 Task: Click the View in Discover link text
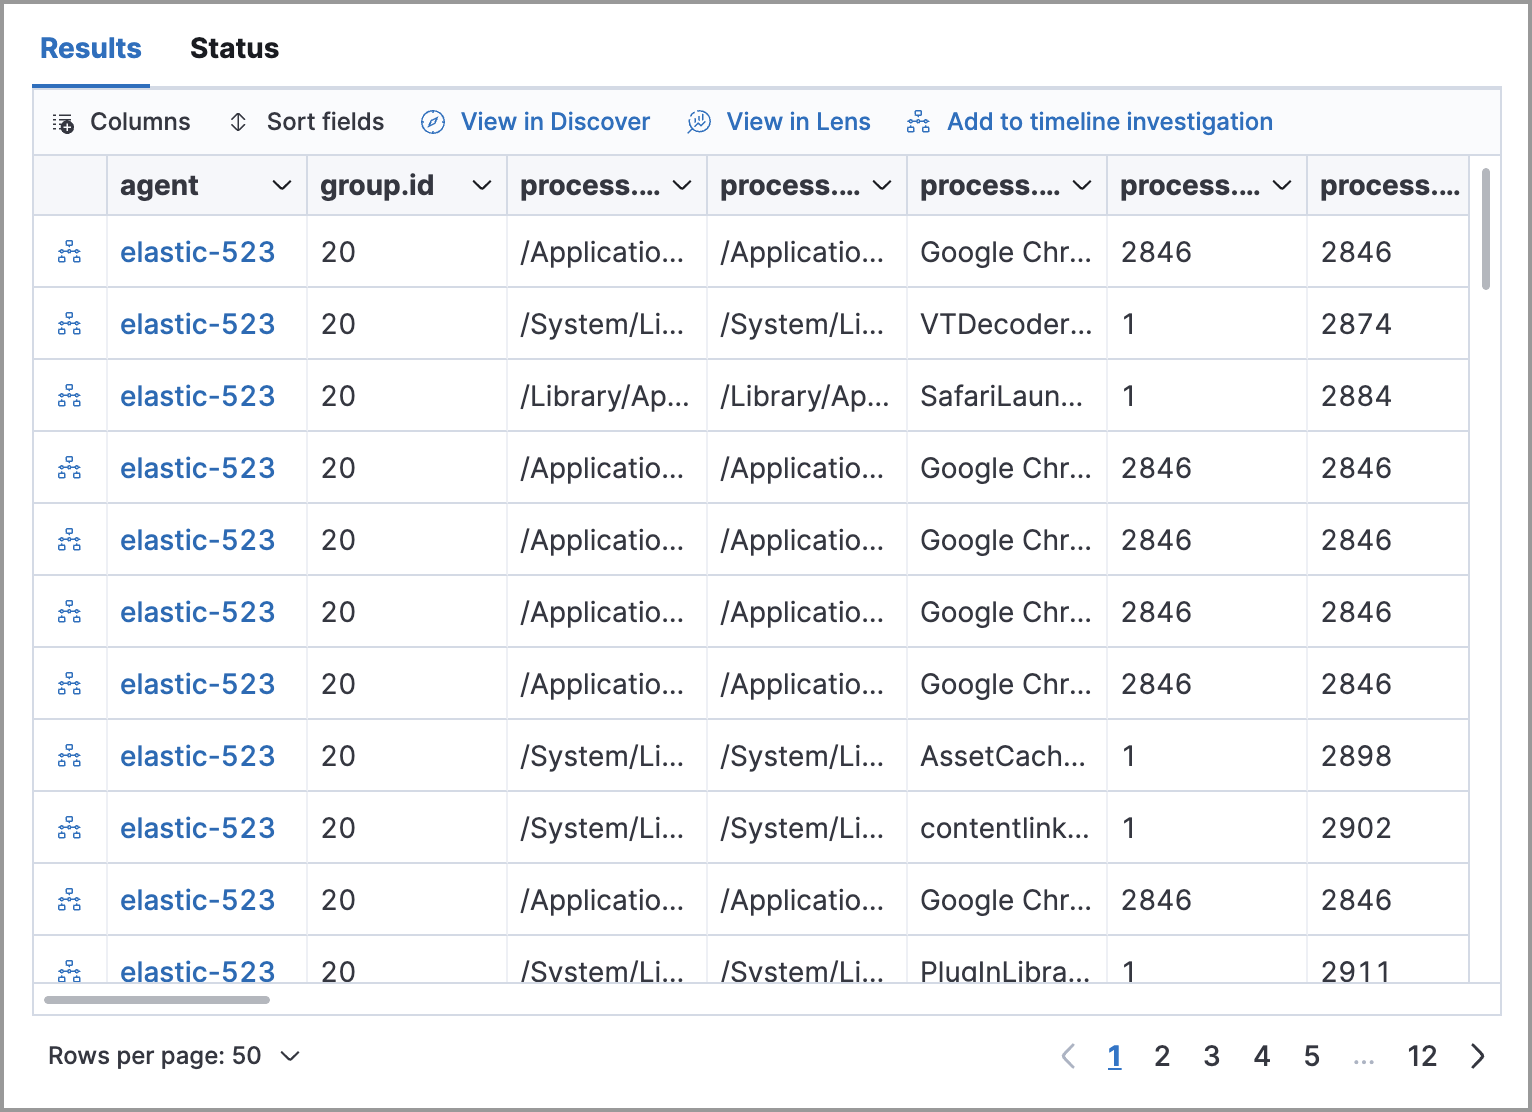point(554,121)
